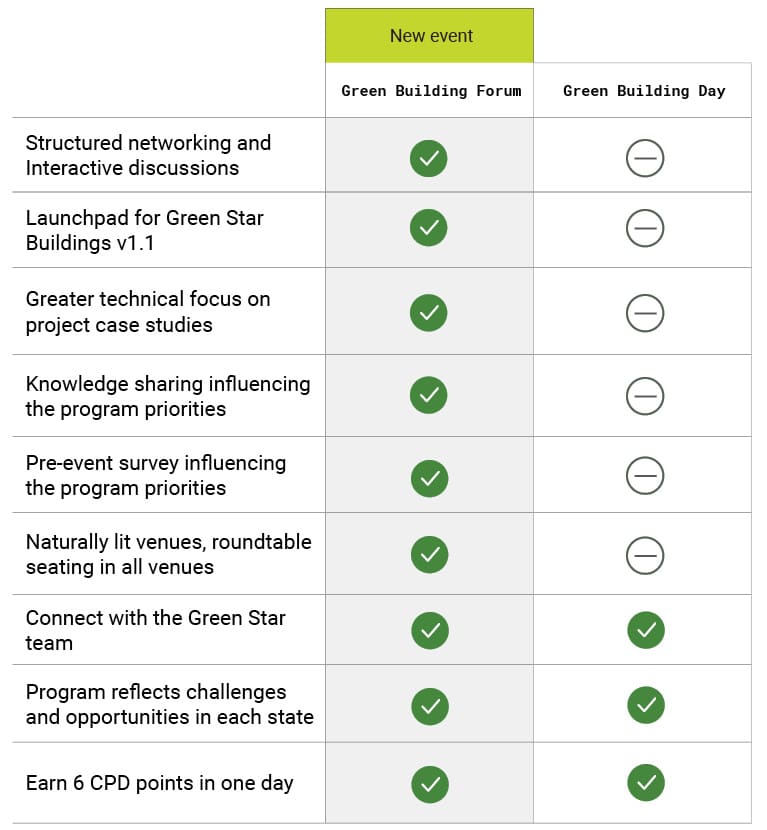
Task: Click Day checkmark for Connect with Green Star team
Action: [x=646, y=630]
